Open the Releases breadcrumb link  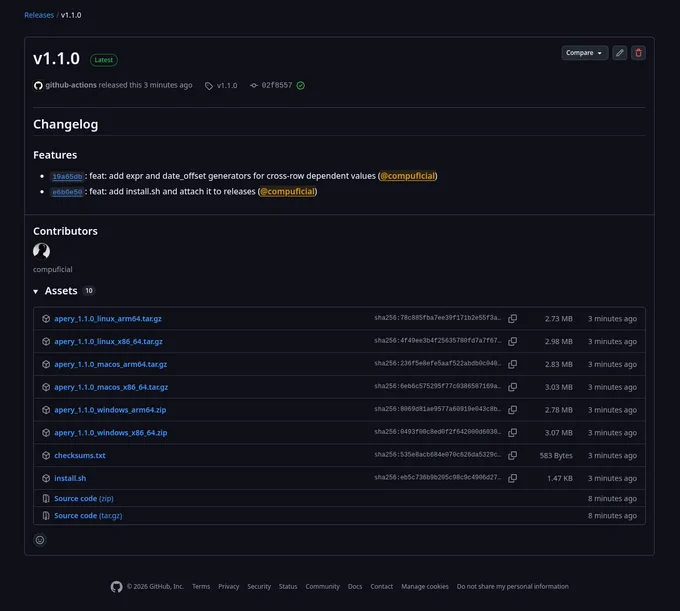(x=39, y=15)
